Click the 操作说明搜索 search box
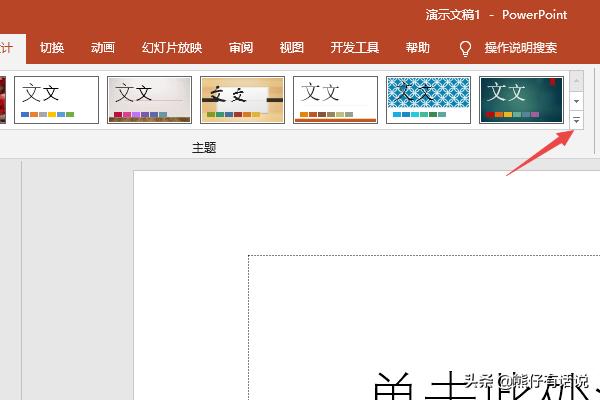This screenshot has height=400, width=600. coord(520,48)
